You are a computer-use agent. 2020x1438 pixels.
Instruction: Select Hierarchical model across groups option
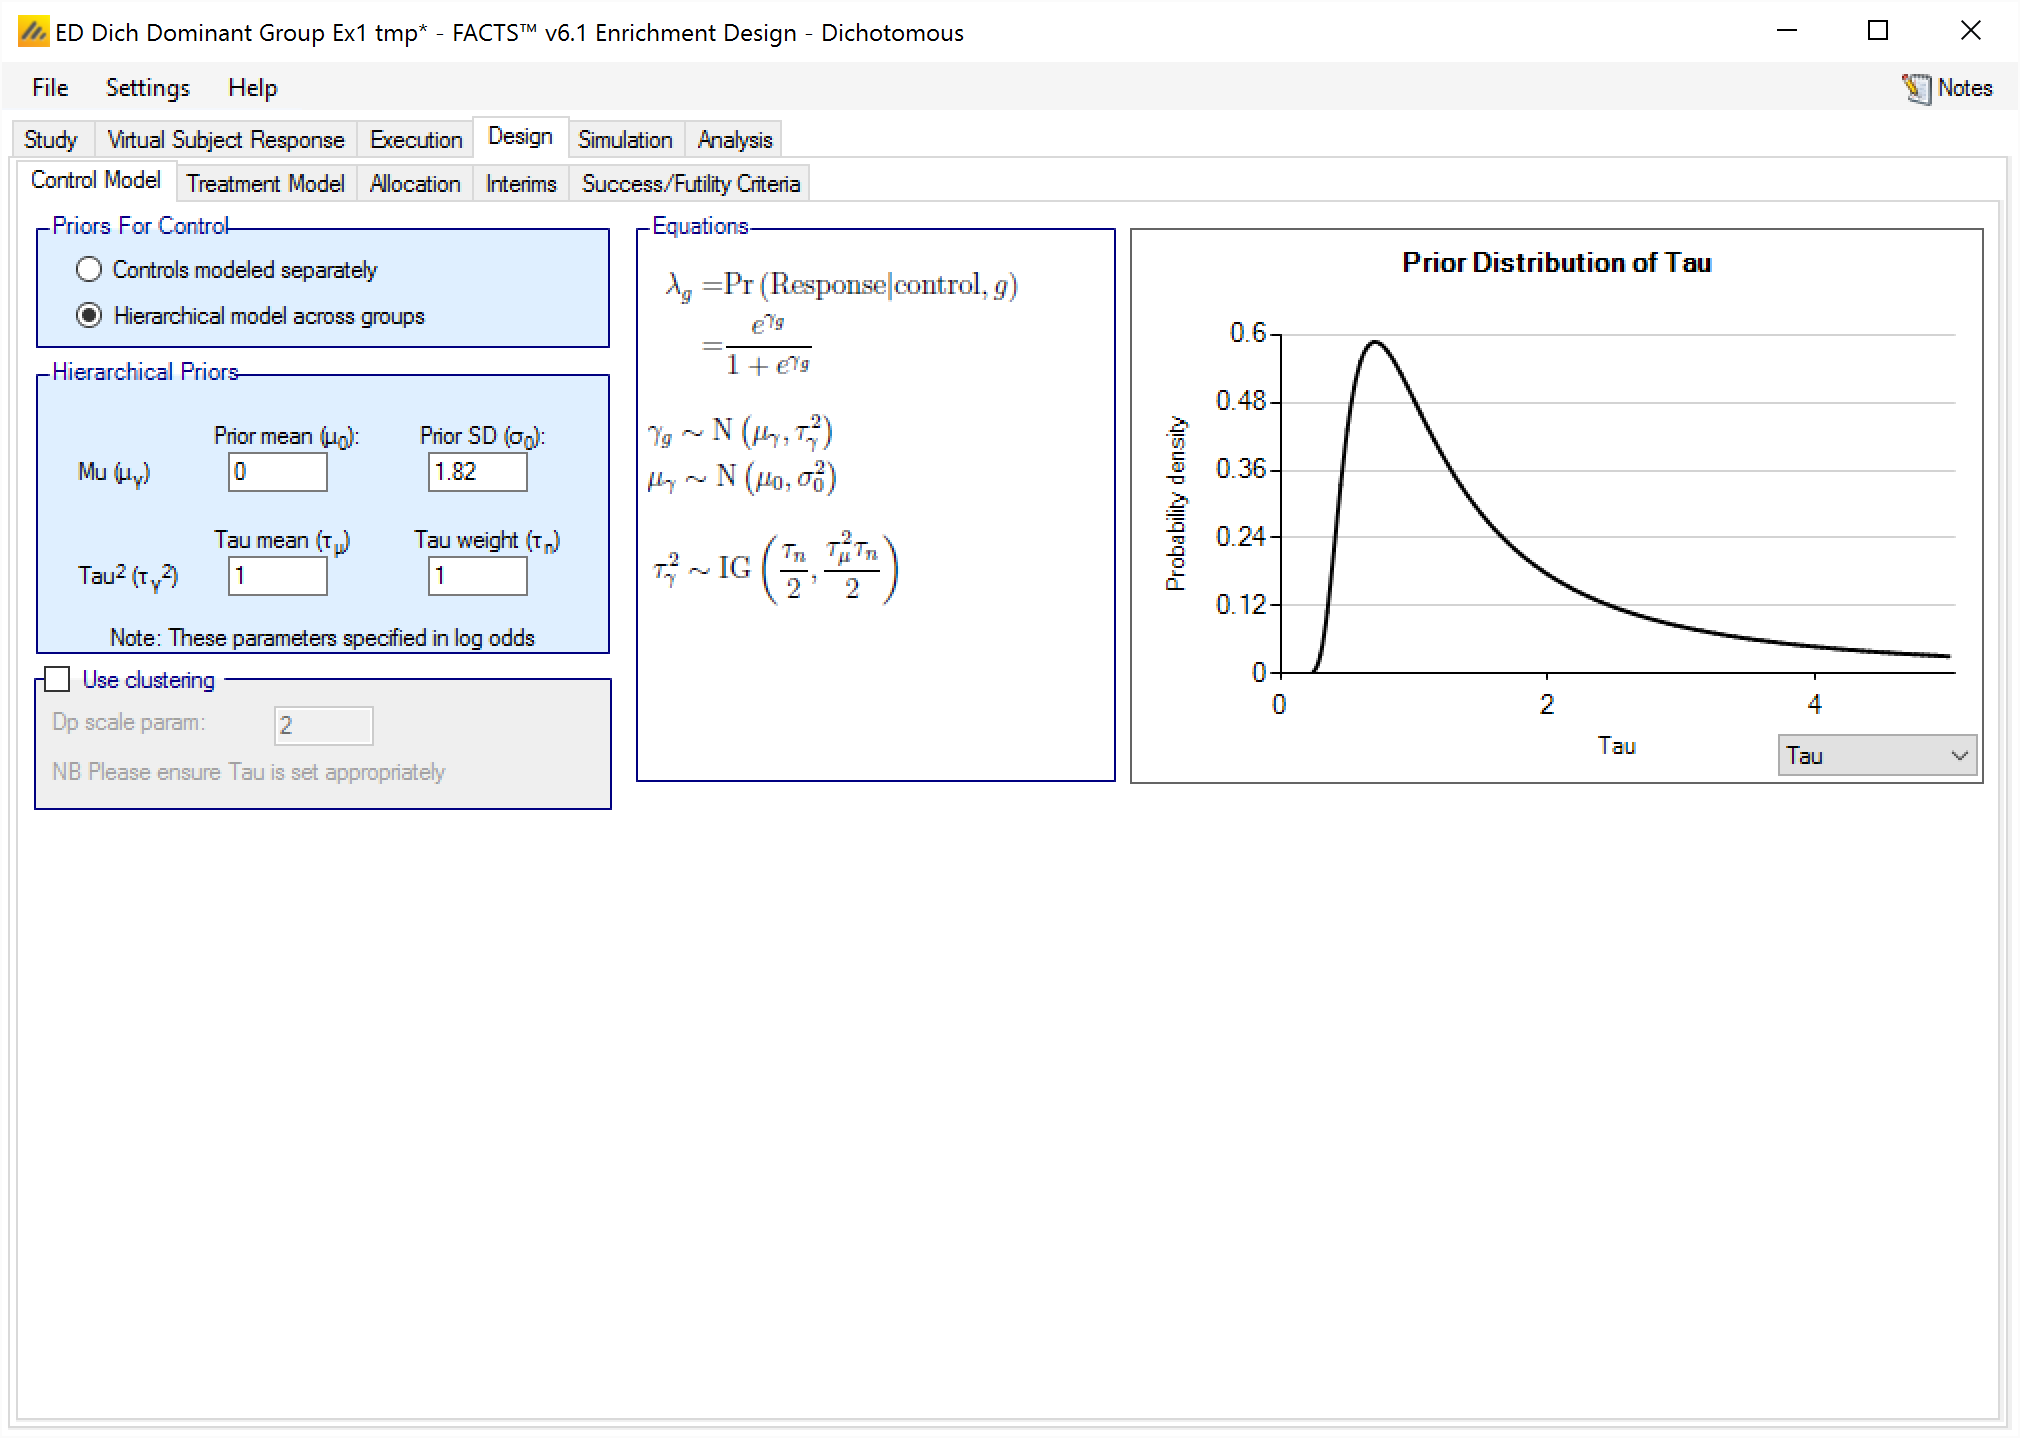90,316
